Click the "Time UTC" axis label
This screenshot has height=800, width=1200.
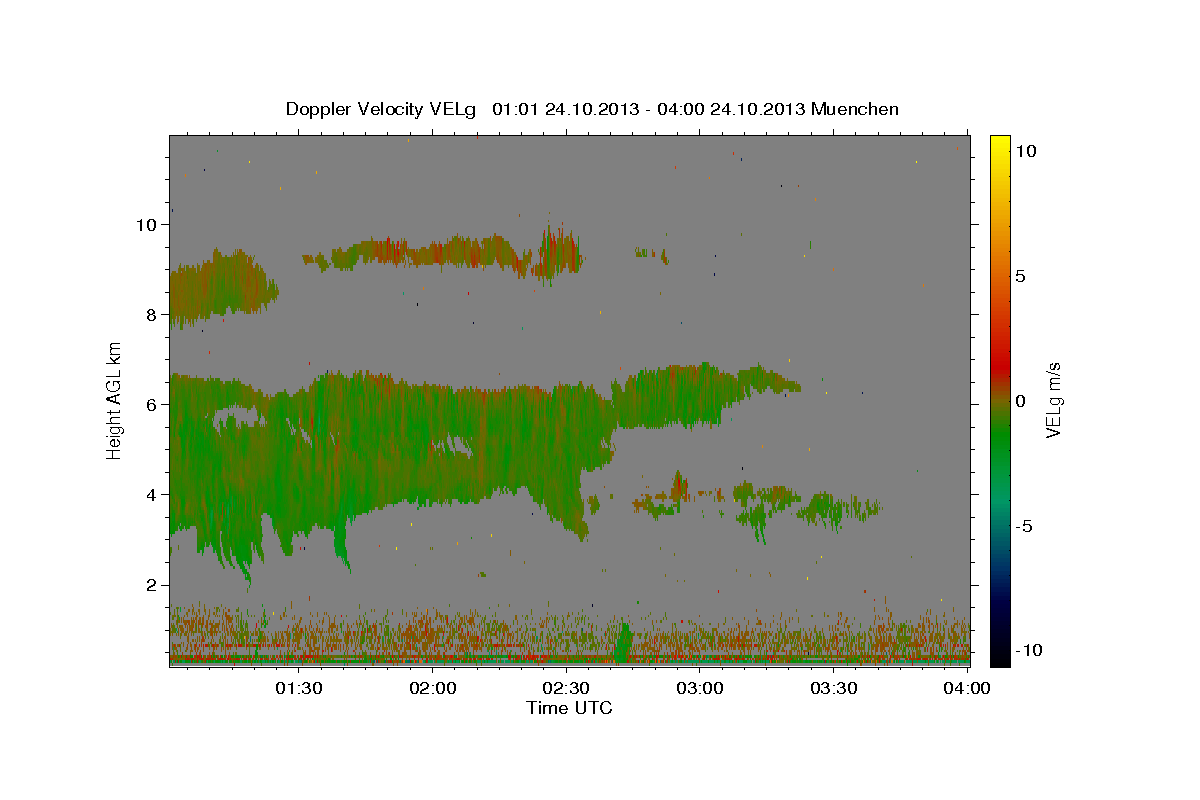click(569, 708)
